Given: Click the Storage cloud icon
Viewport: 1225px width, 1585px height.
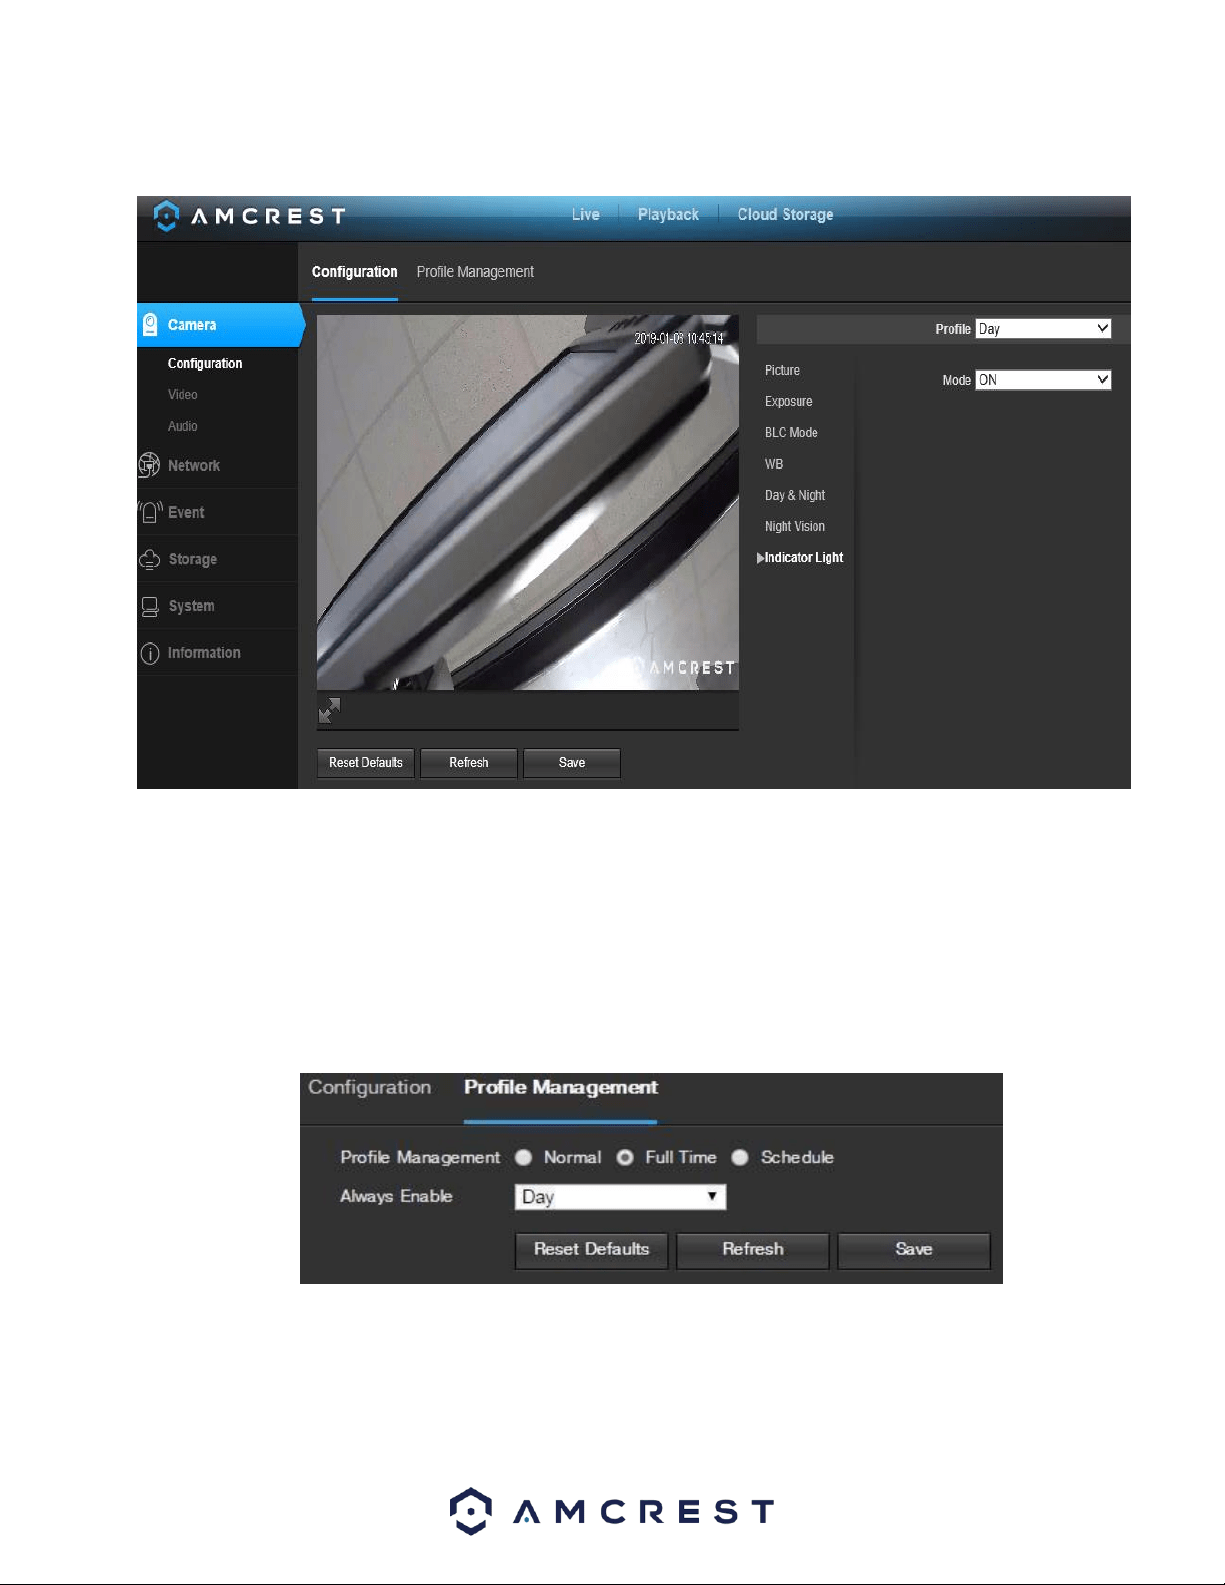Looking at the screenshot, I should point(150,559).
